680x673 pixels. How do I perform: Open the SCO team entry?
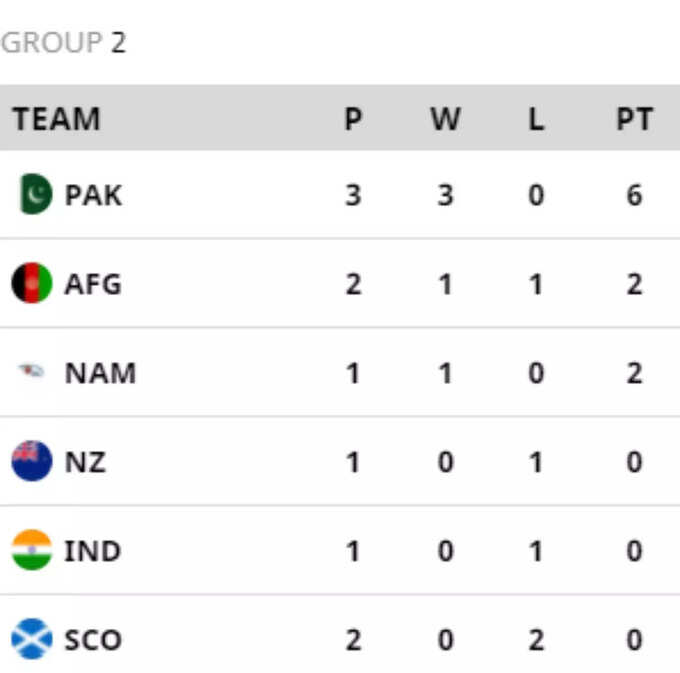pos(93,640)
